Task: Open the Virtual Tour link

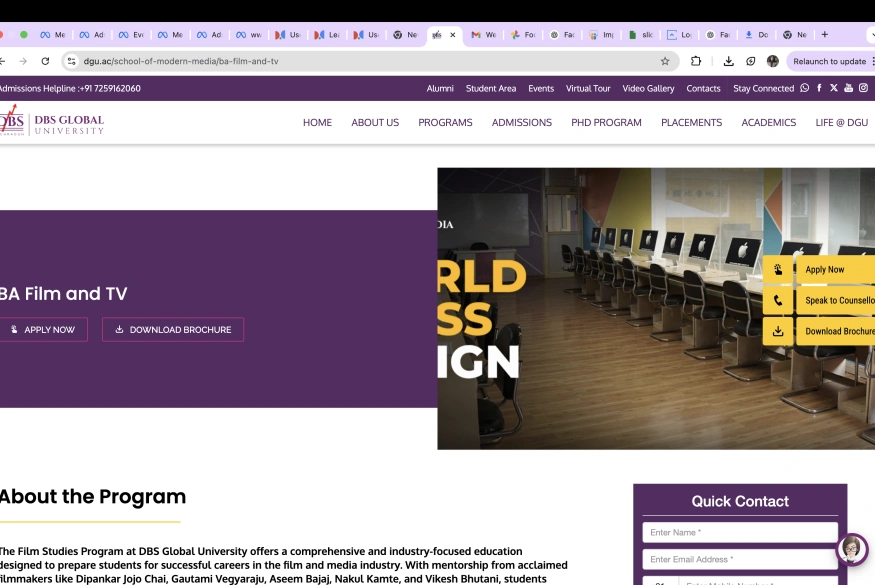Action: click(588, 88)
